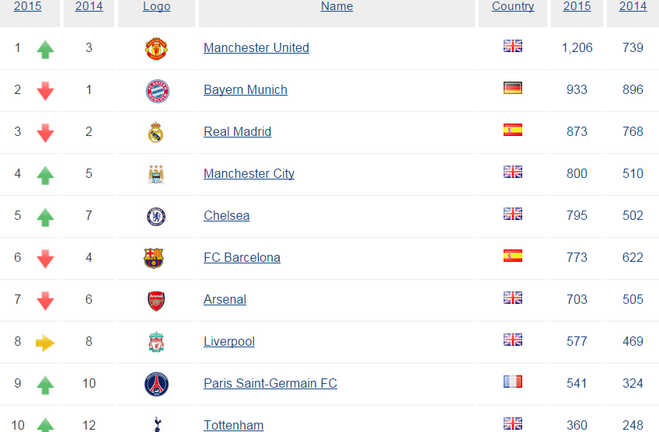The height and width of the screenshot is (432, 659).
Task: Click the Liverpool club logo
Action: [156, 342]
